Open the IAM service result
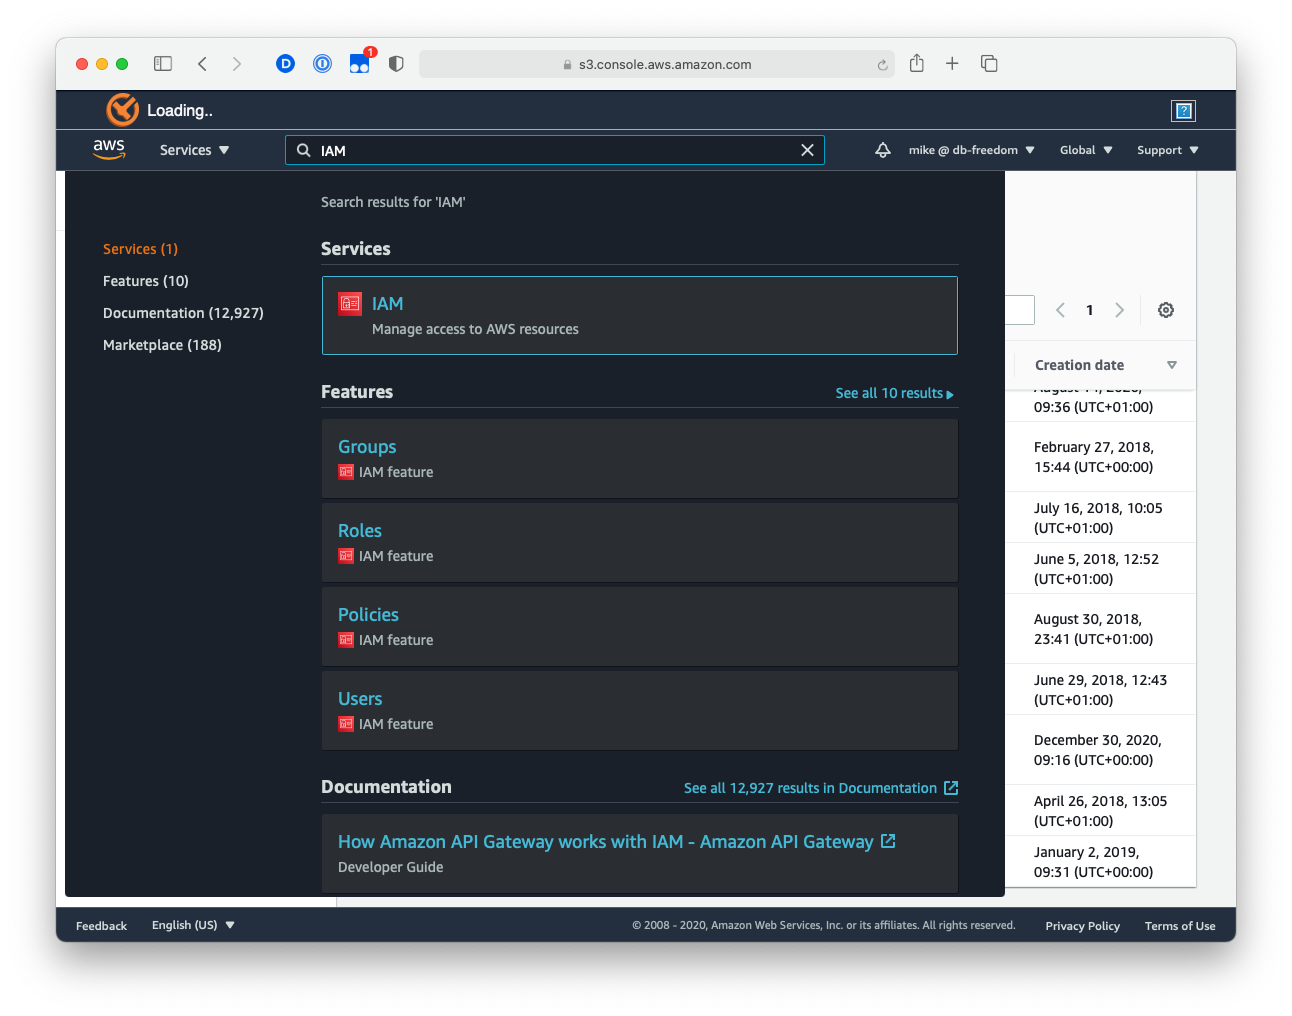Viewport: 1292px width, 1016px height. tap(640, 315)
